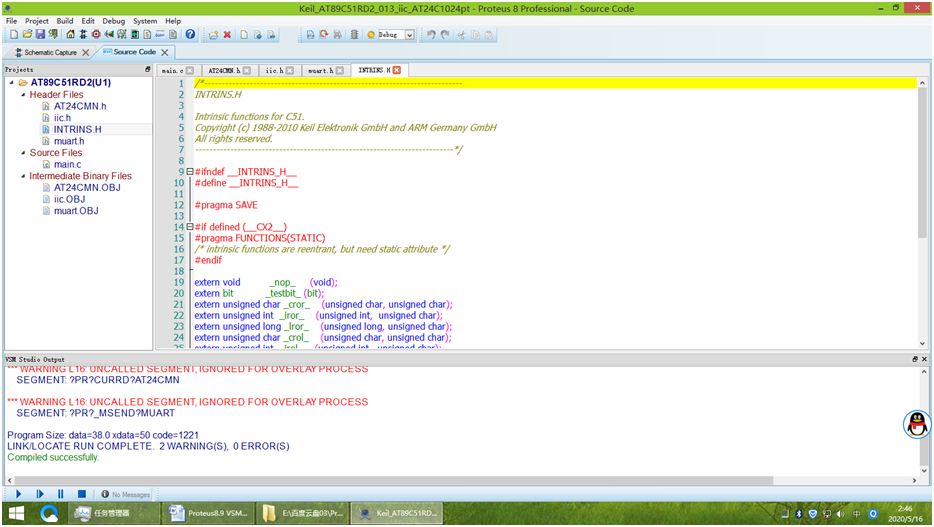Select main.c under Source Files
Image resolution: width=934 pixels, height=527 pixels.
(x=67, y=164)
